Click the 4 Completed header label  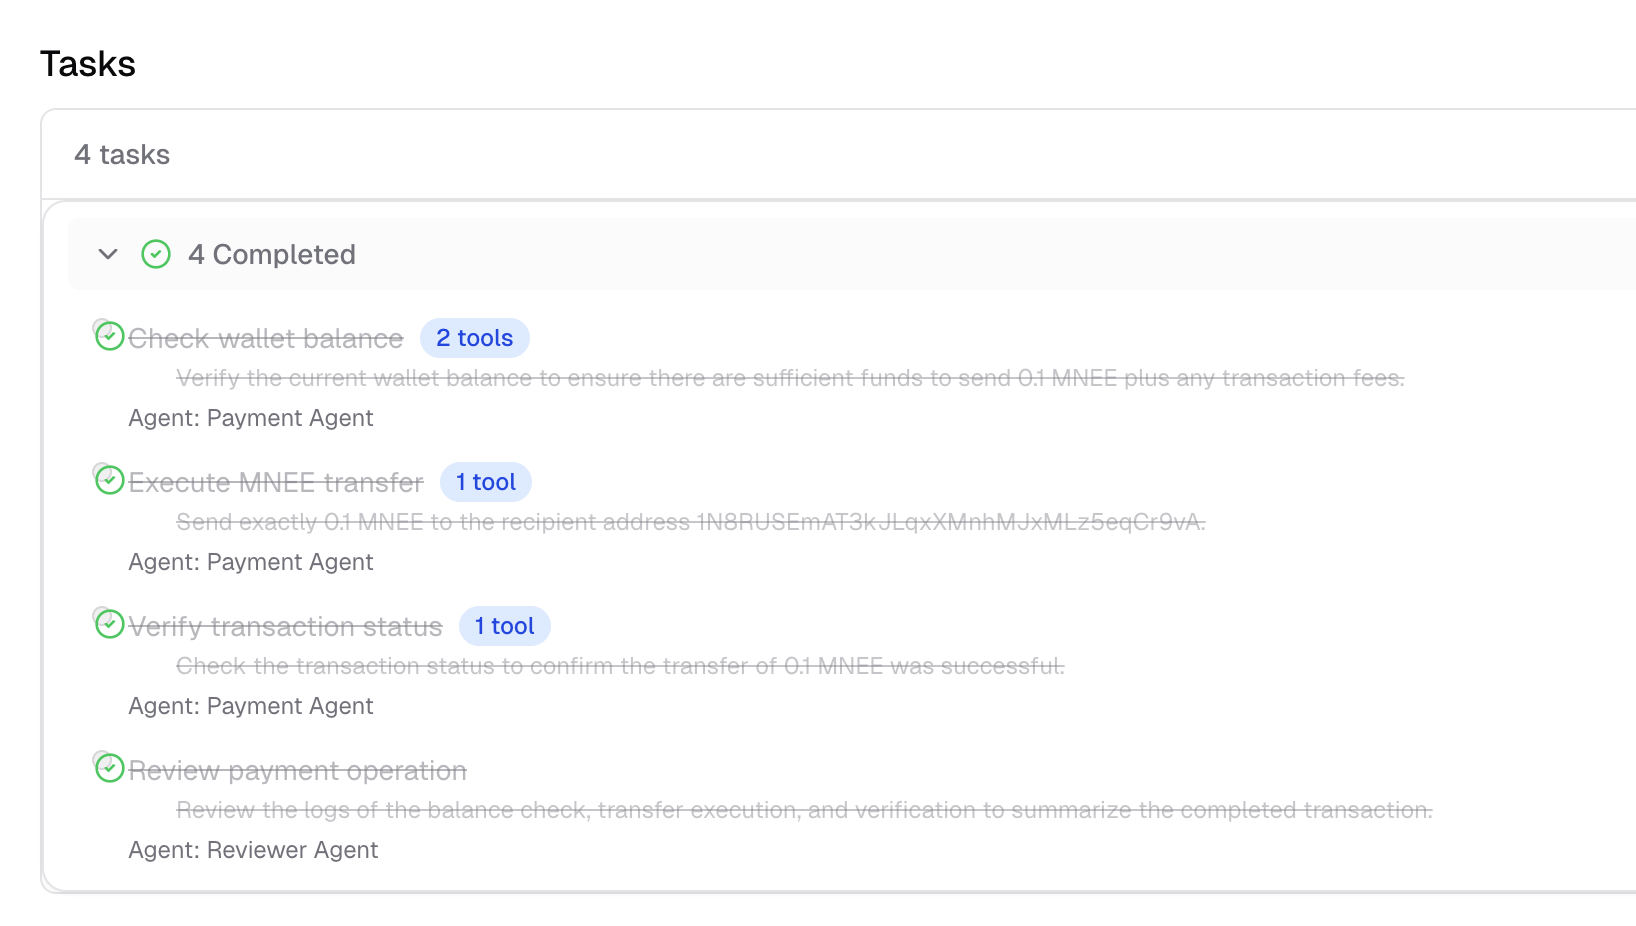coord(272,254)
